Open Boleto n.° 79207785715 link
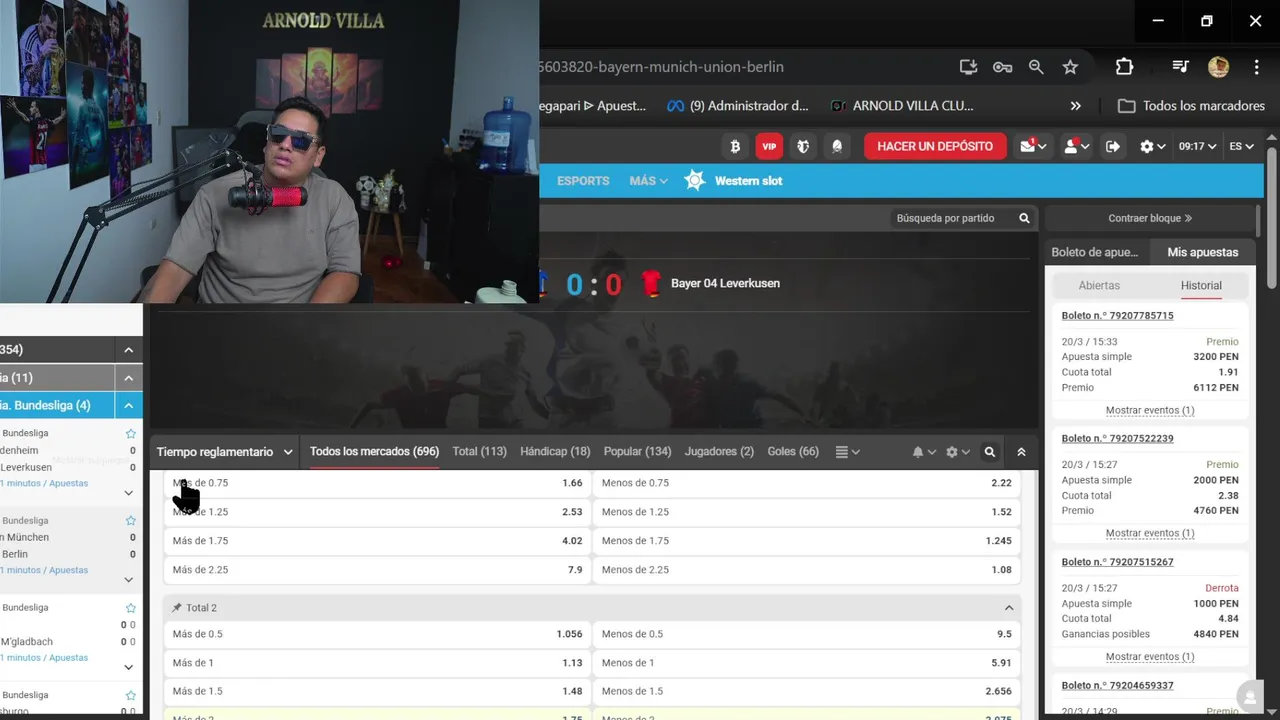1280x720 pixels. point(1117,316)
